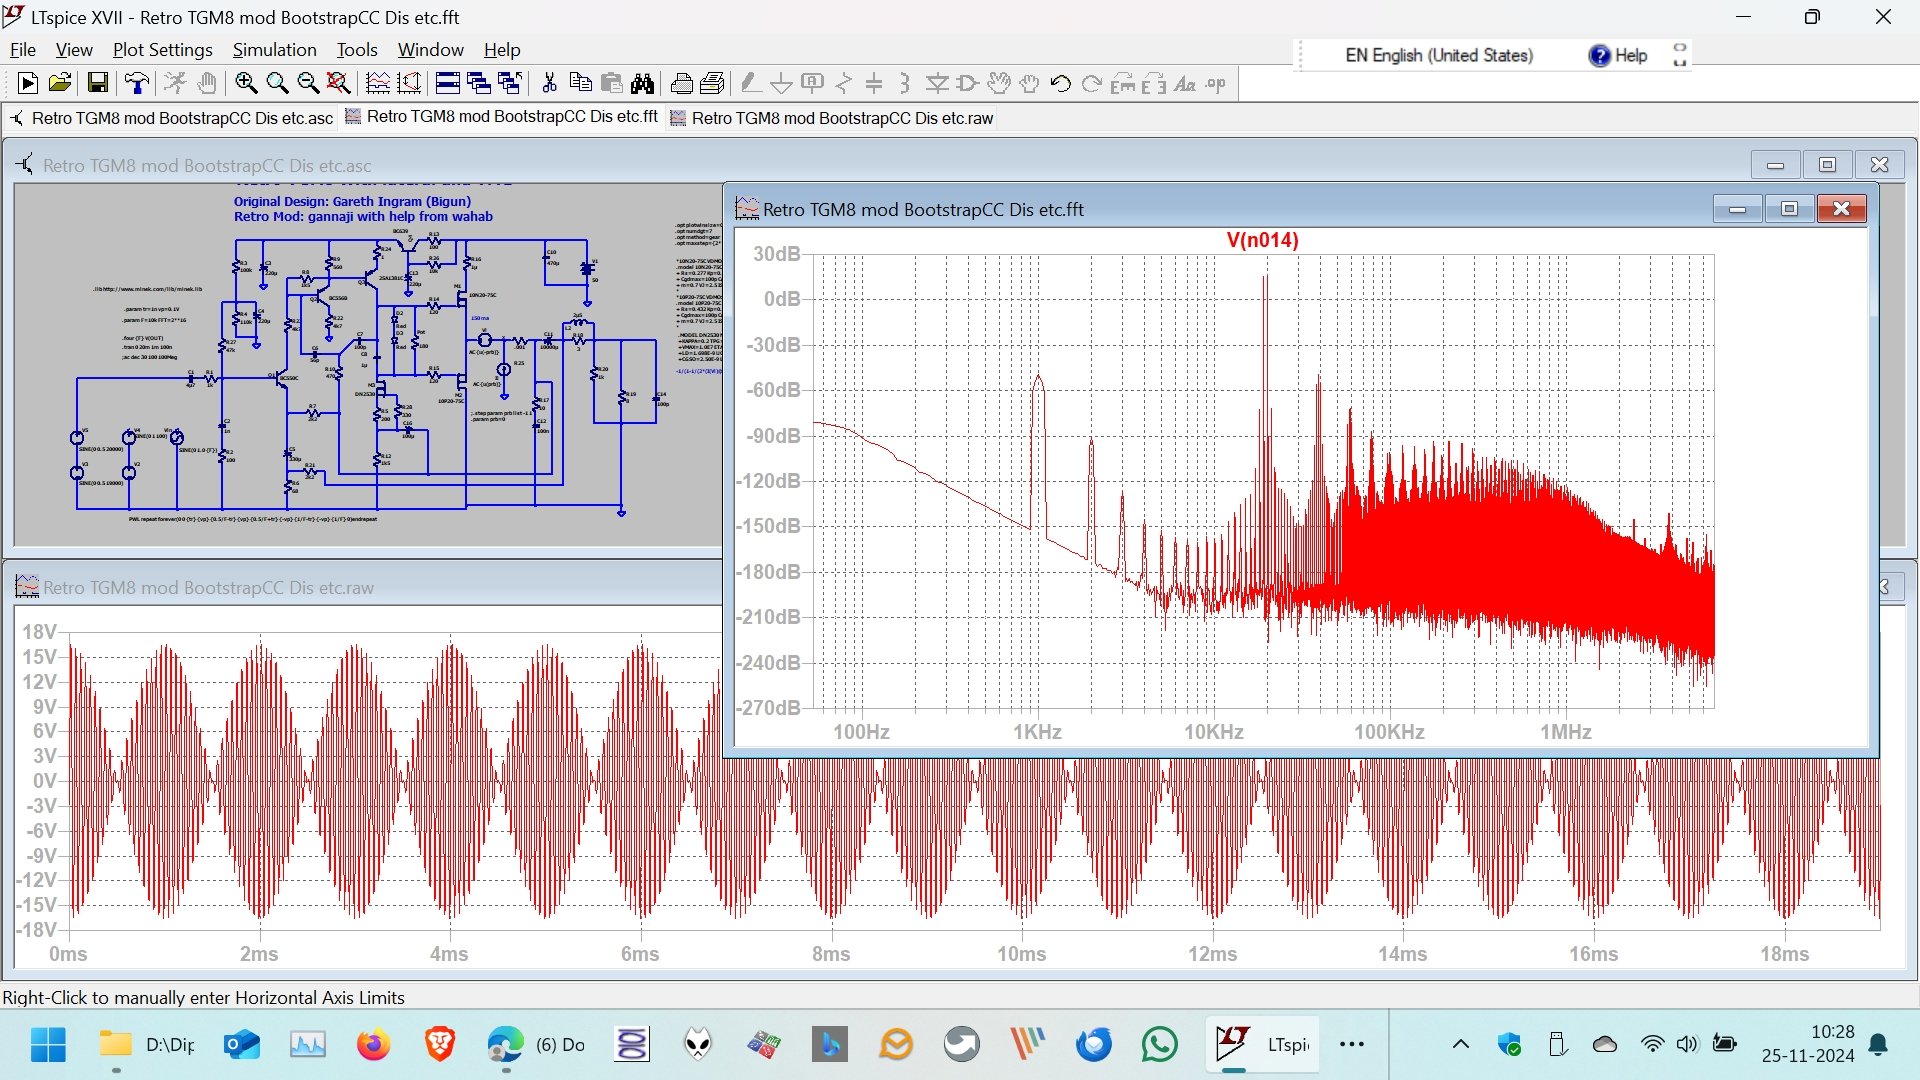Click the Autorange Y-axis icon
Screen dimensions: 1920x1080
click(409, 84)
